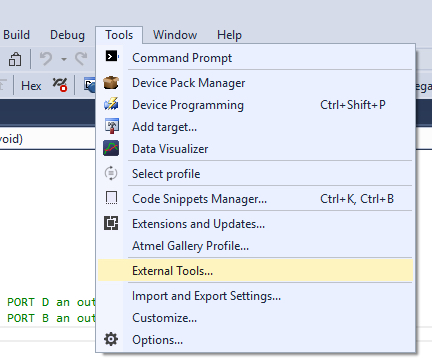Screen dimensions: 432x360
Task: Click the Options gear icon
Action: (x=111, y=339)
